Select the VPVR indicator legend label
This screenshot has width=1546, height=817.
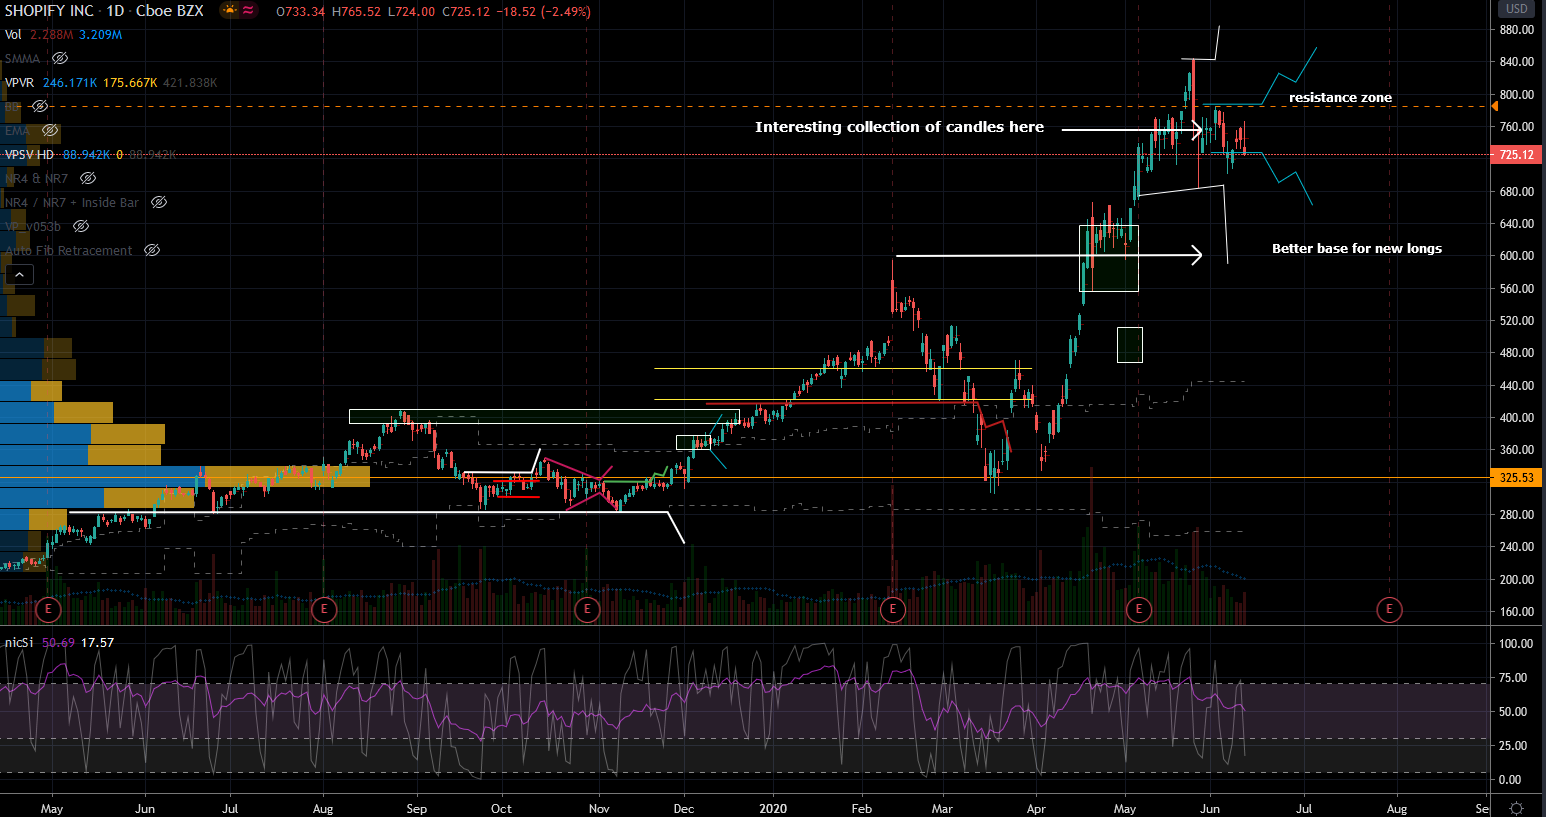pos(20,83)
